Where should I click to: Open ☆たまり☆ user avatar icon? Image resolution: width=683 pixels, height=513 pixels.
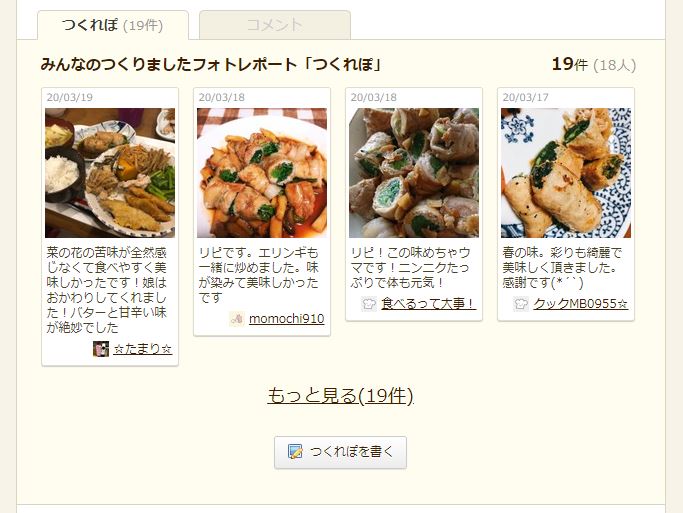(x=101, y=349)
